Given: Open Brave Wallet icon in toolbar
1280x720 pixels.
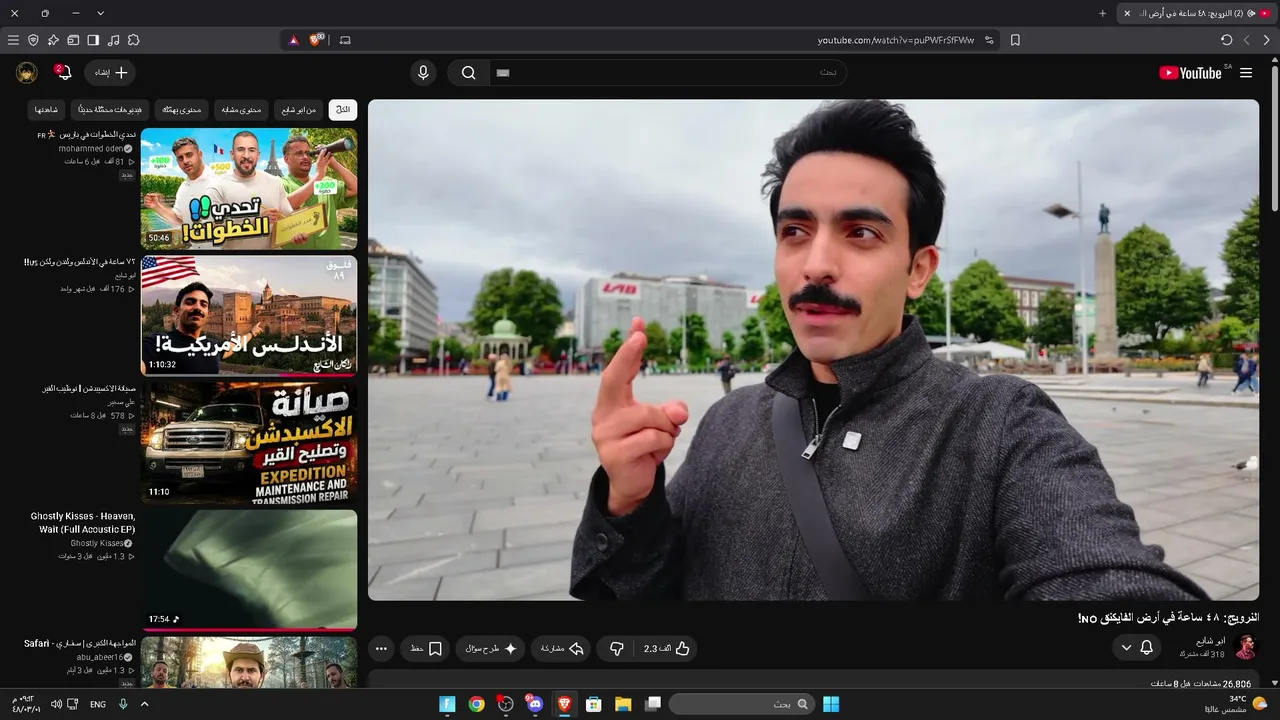Looking at the screenshot, I should point(73,40).
